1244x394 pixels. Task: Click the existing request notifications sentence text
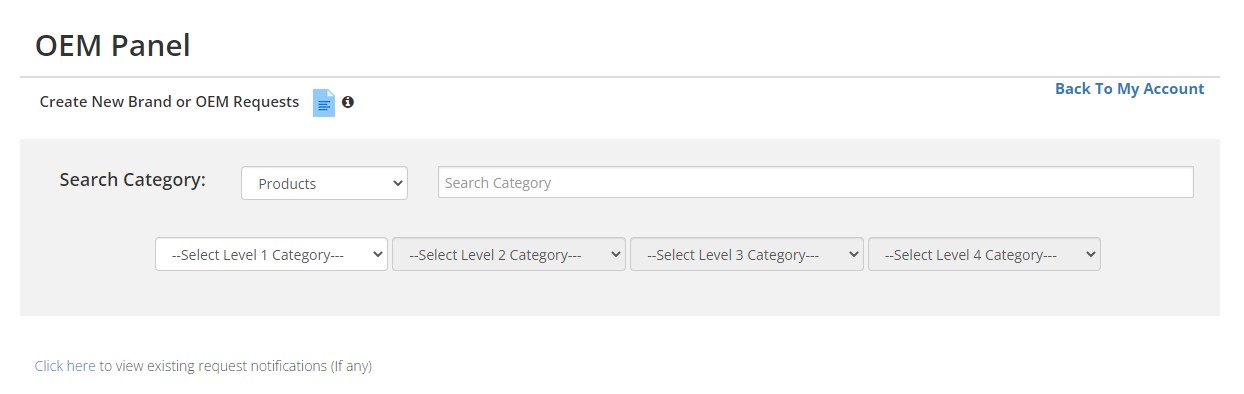(235, 366)
